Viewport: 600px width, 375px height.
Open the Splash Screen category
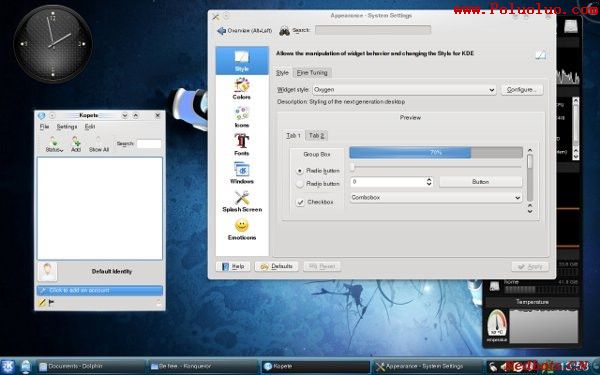coord(242,201)
